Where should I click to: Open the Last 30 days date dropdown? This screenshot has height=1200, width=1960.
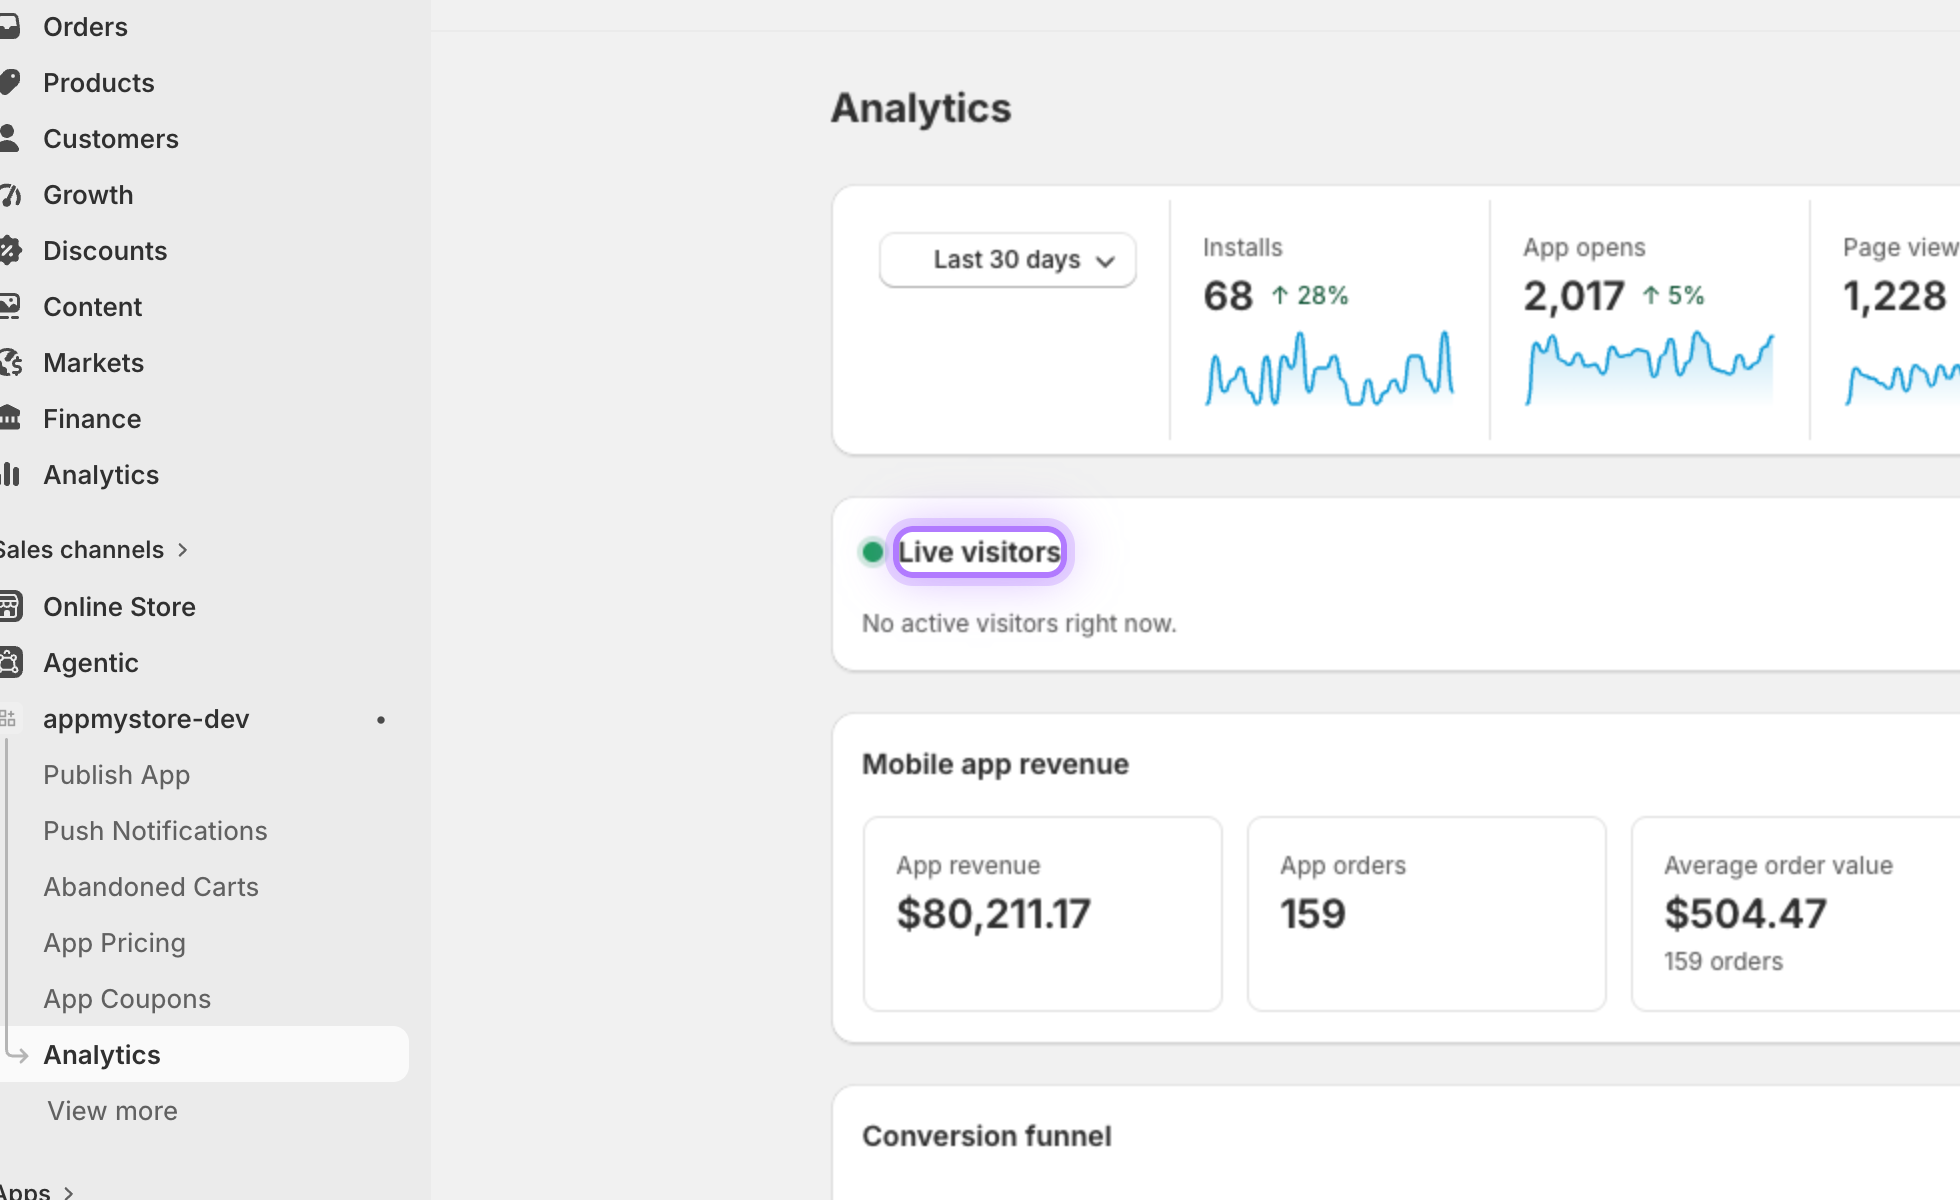(1008, 260)
